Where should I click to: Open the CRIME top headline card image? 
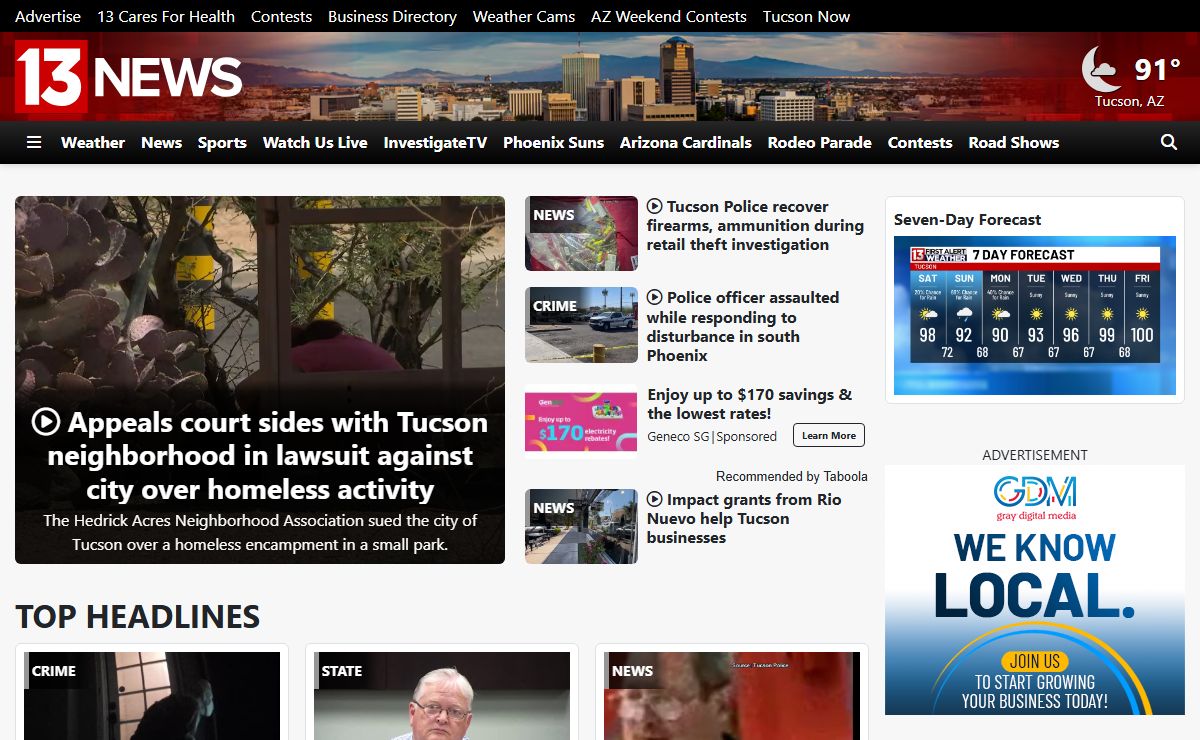[x=152, y=696]
